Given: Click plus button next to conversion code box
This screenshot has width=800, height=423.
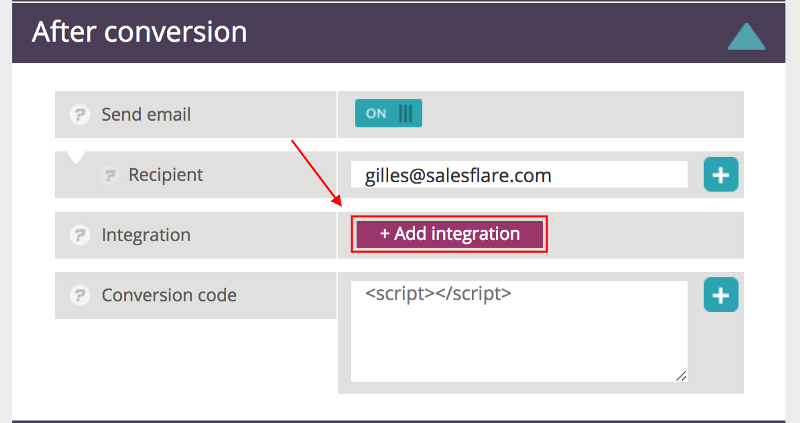Looking at the screenshot, I should point(721,295).
